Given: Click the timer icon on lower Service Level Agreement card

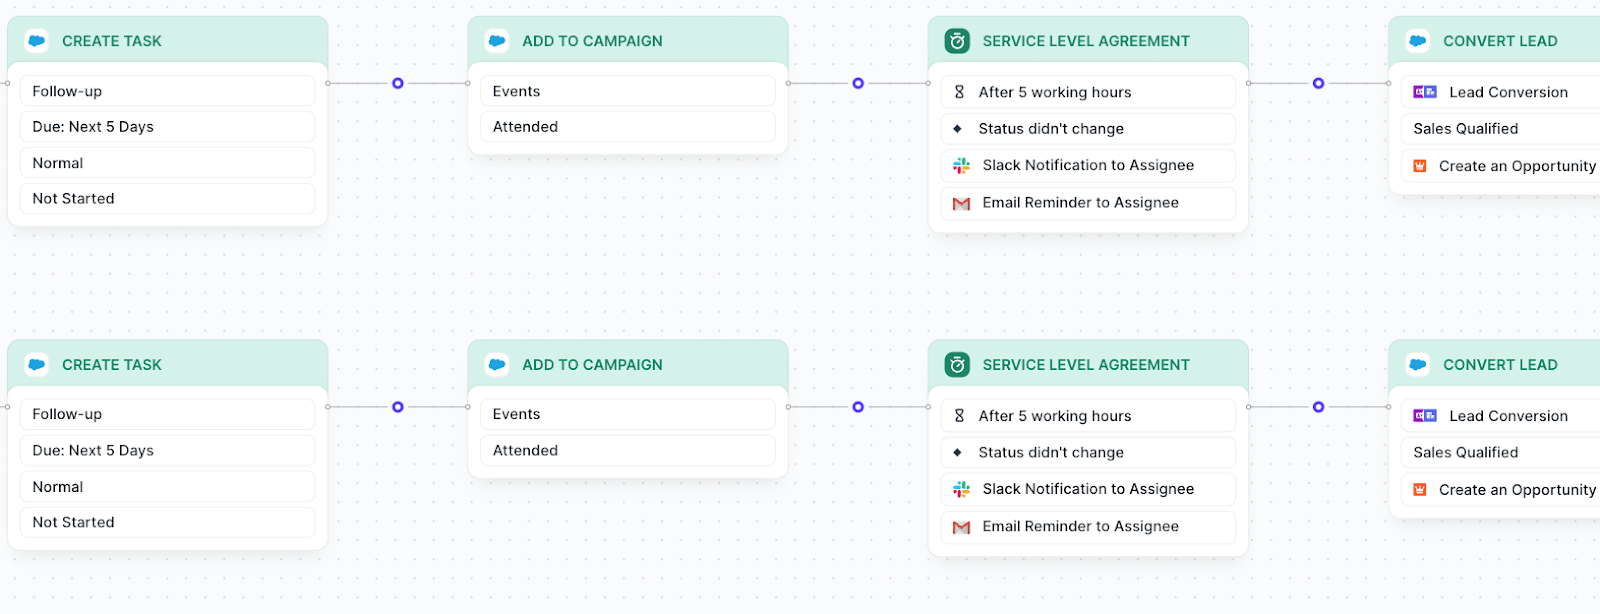Looking at the screenshot, I should pos(957,365).
